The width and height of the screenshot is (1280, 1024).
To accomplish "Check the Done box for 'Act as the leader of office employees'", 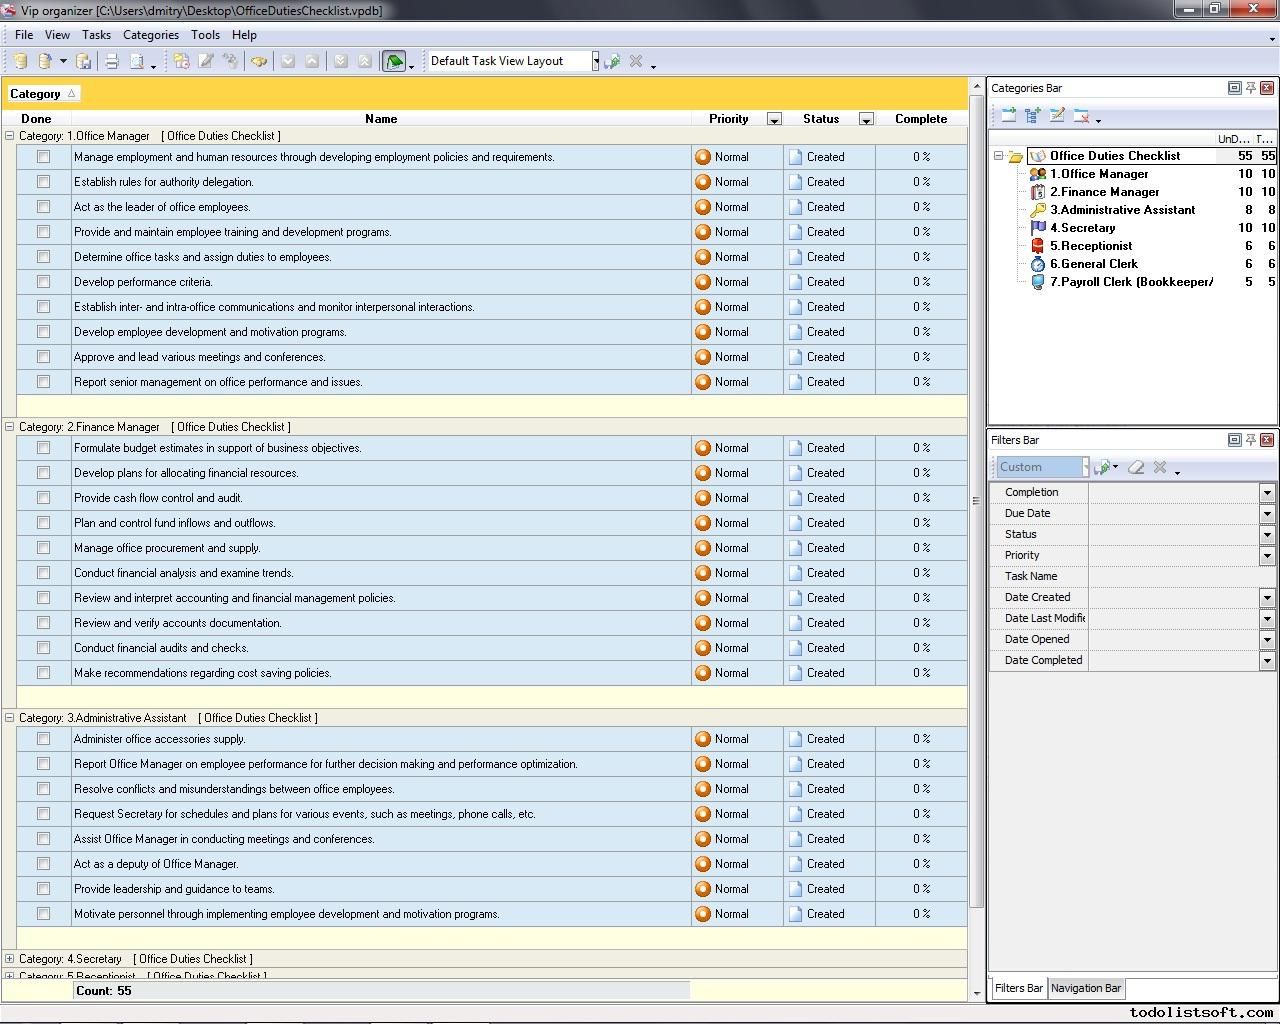I will point(42,207).
